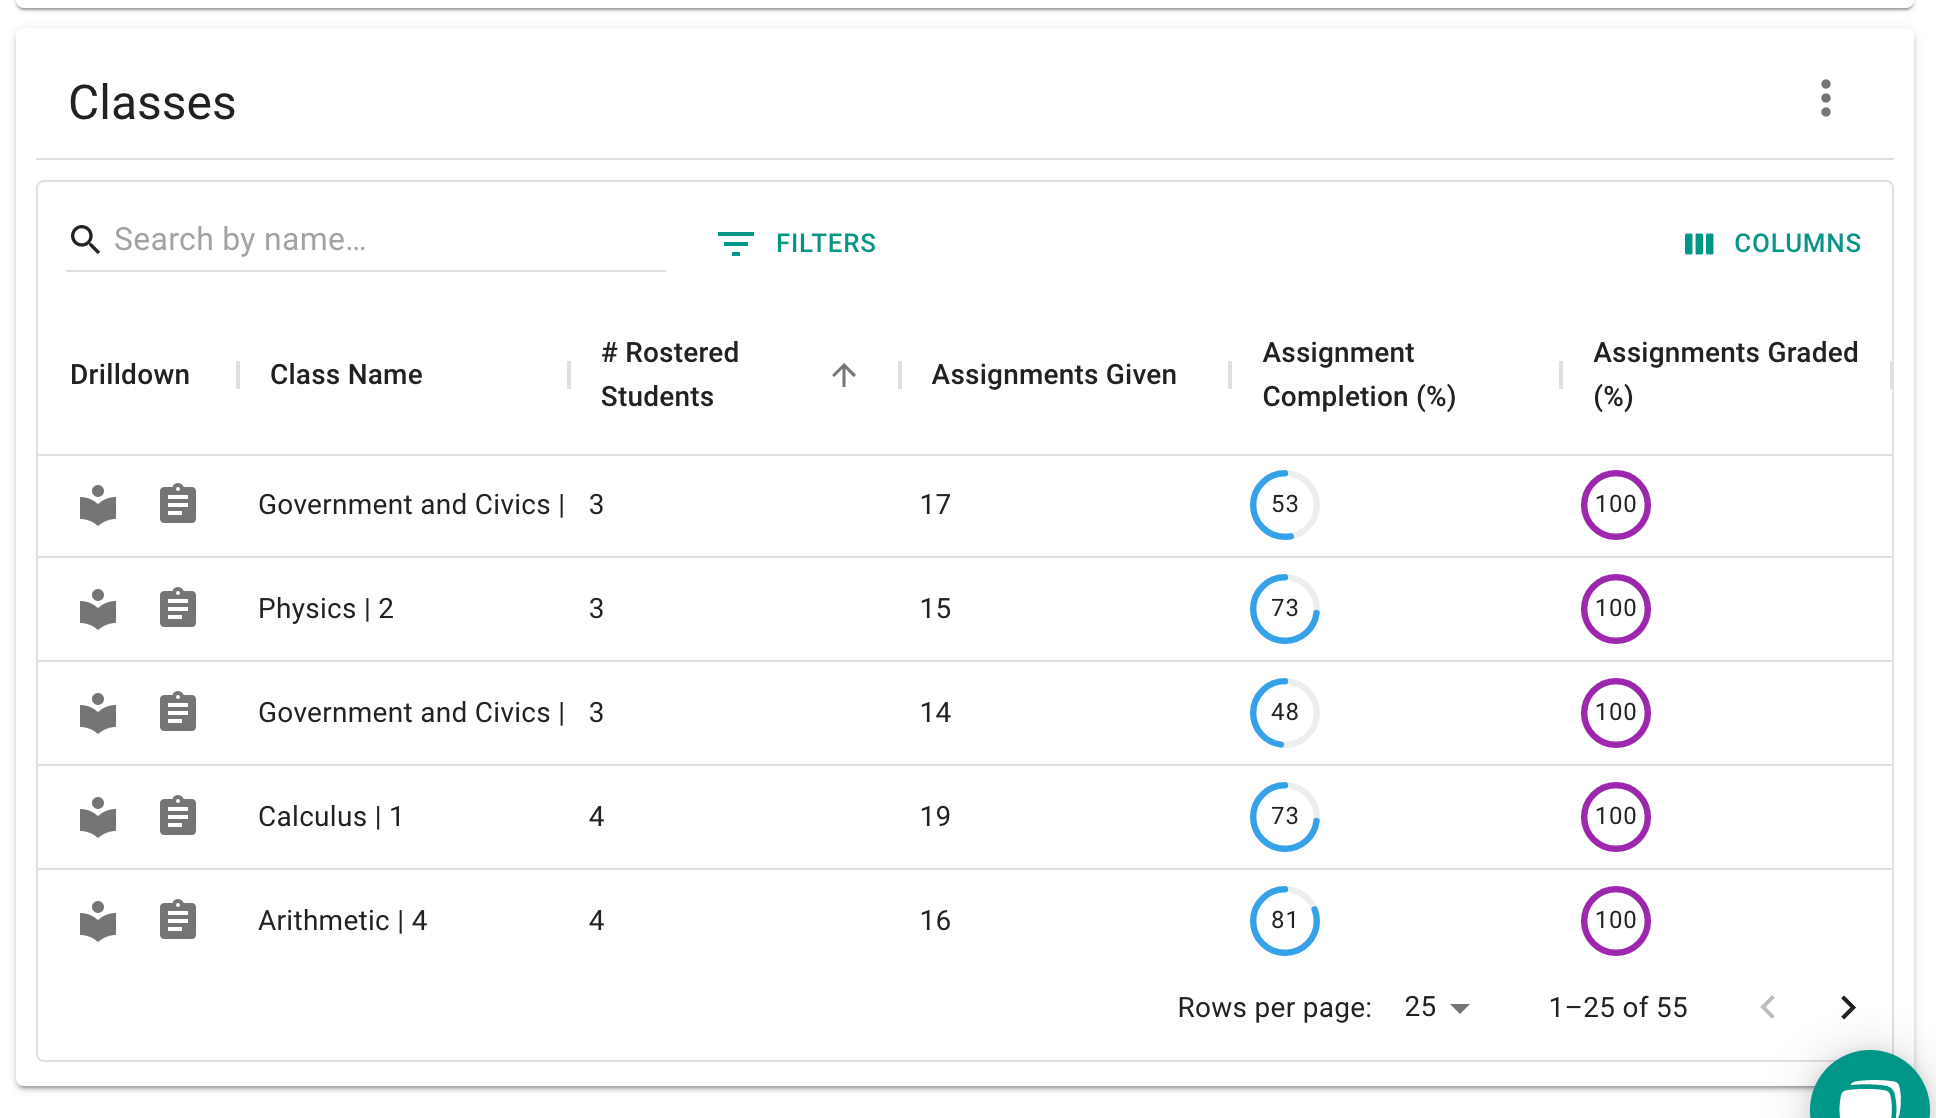Open the COLUMNS selector
The height and width of the screenshot is (1118, 1936).
click(x=1772, y=243)
